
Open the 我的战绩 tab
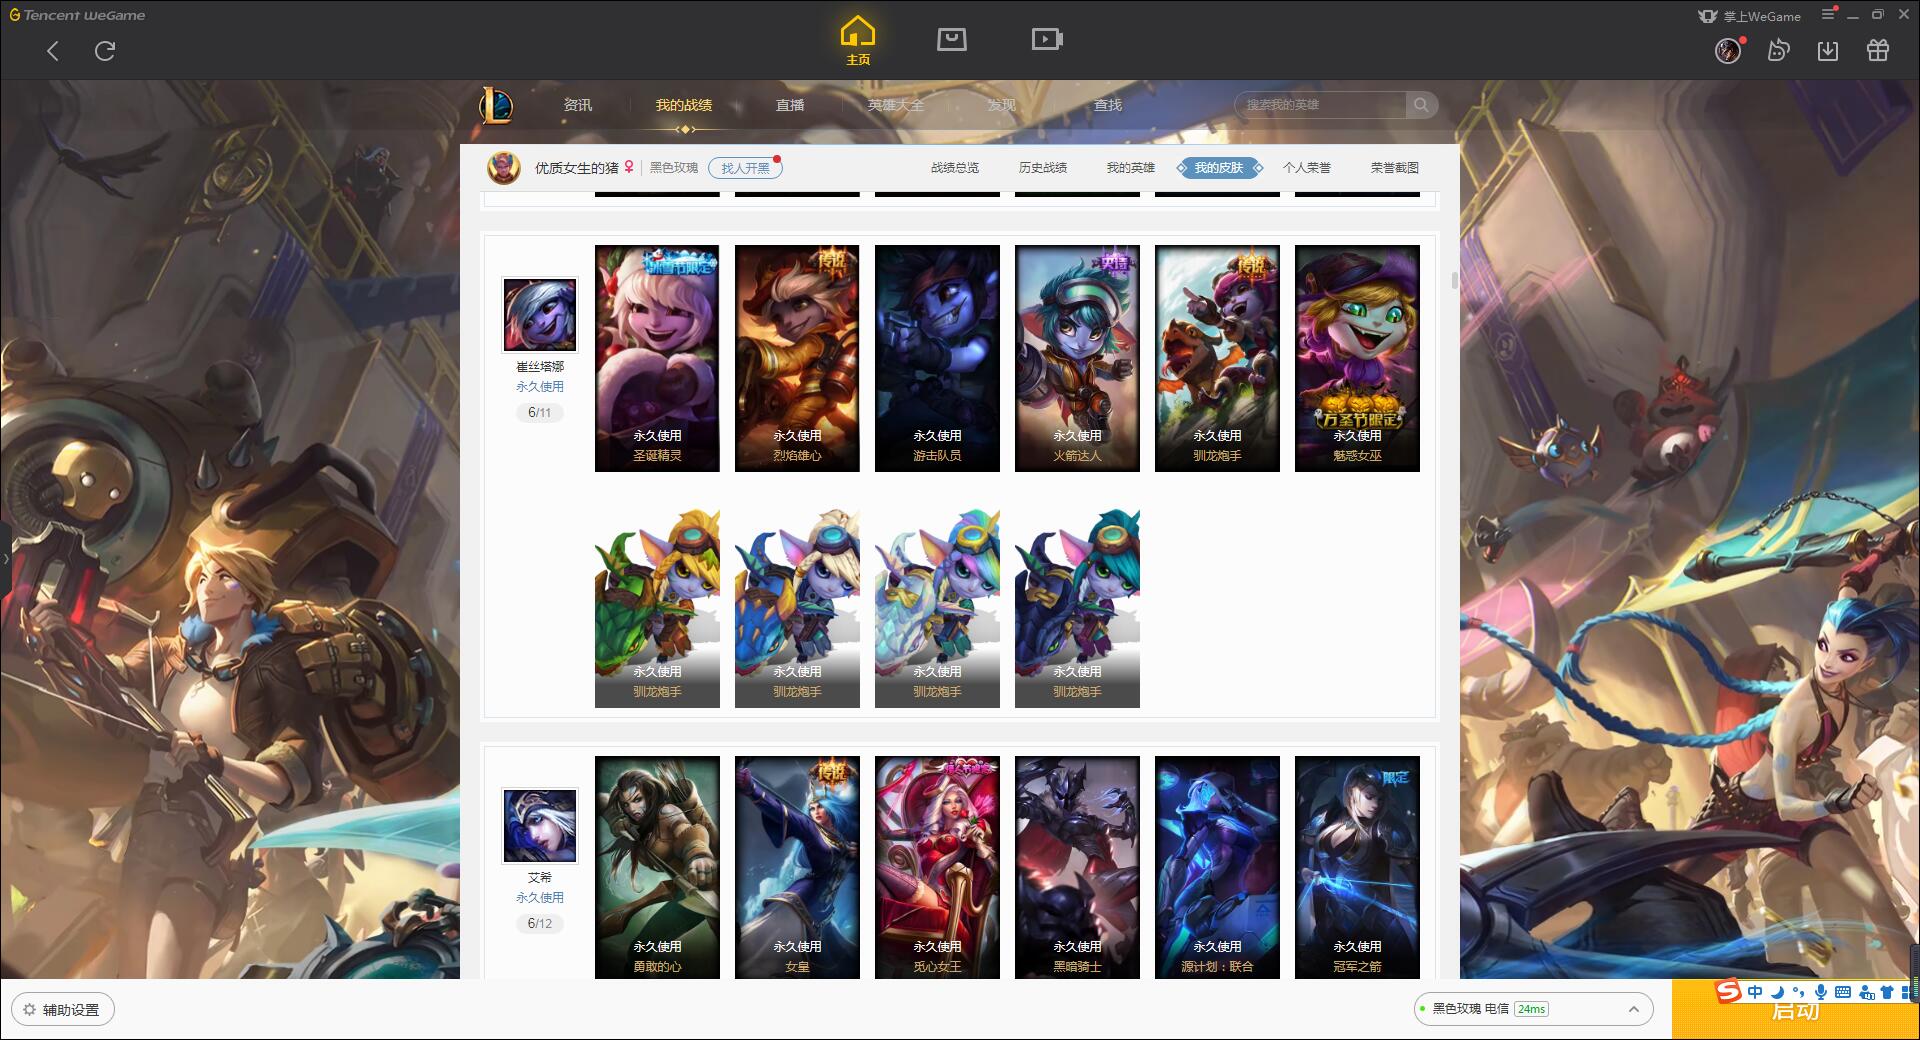(x=684, y=105)
